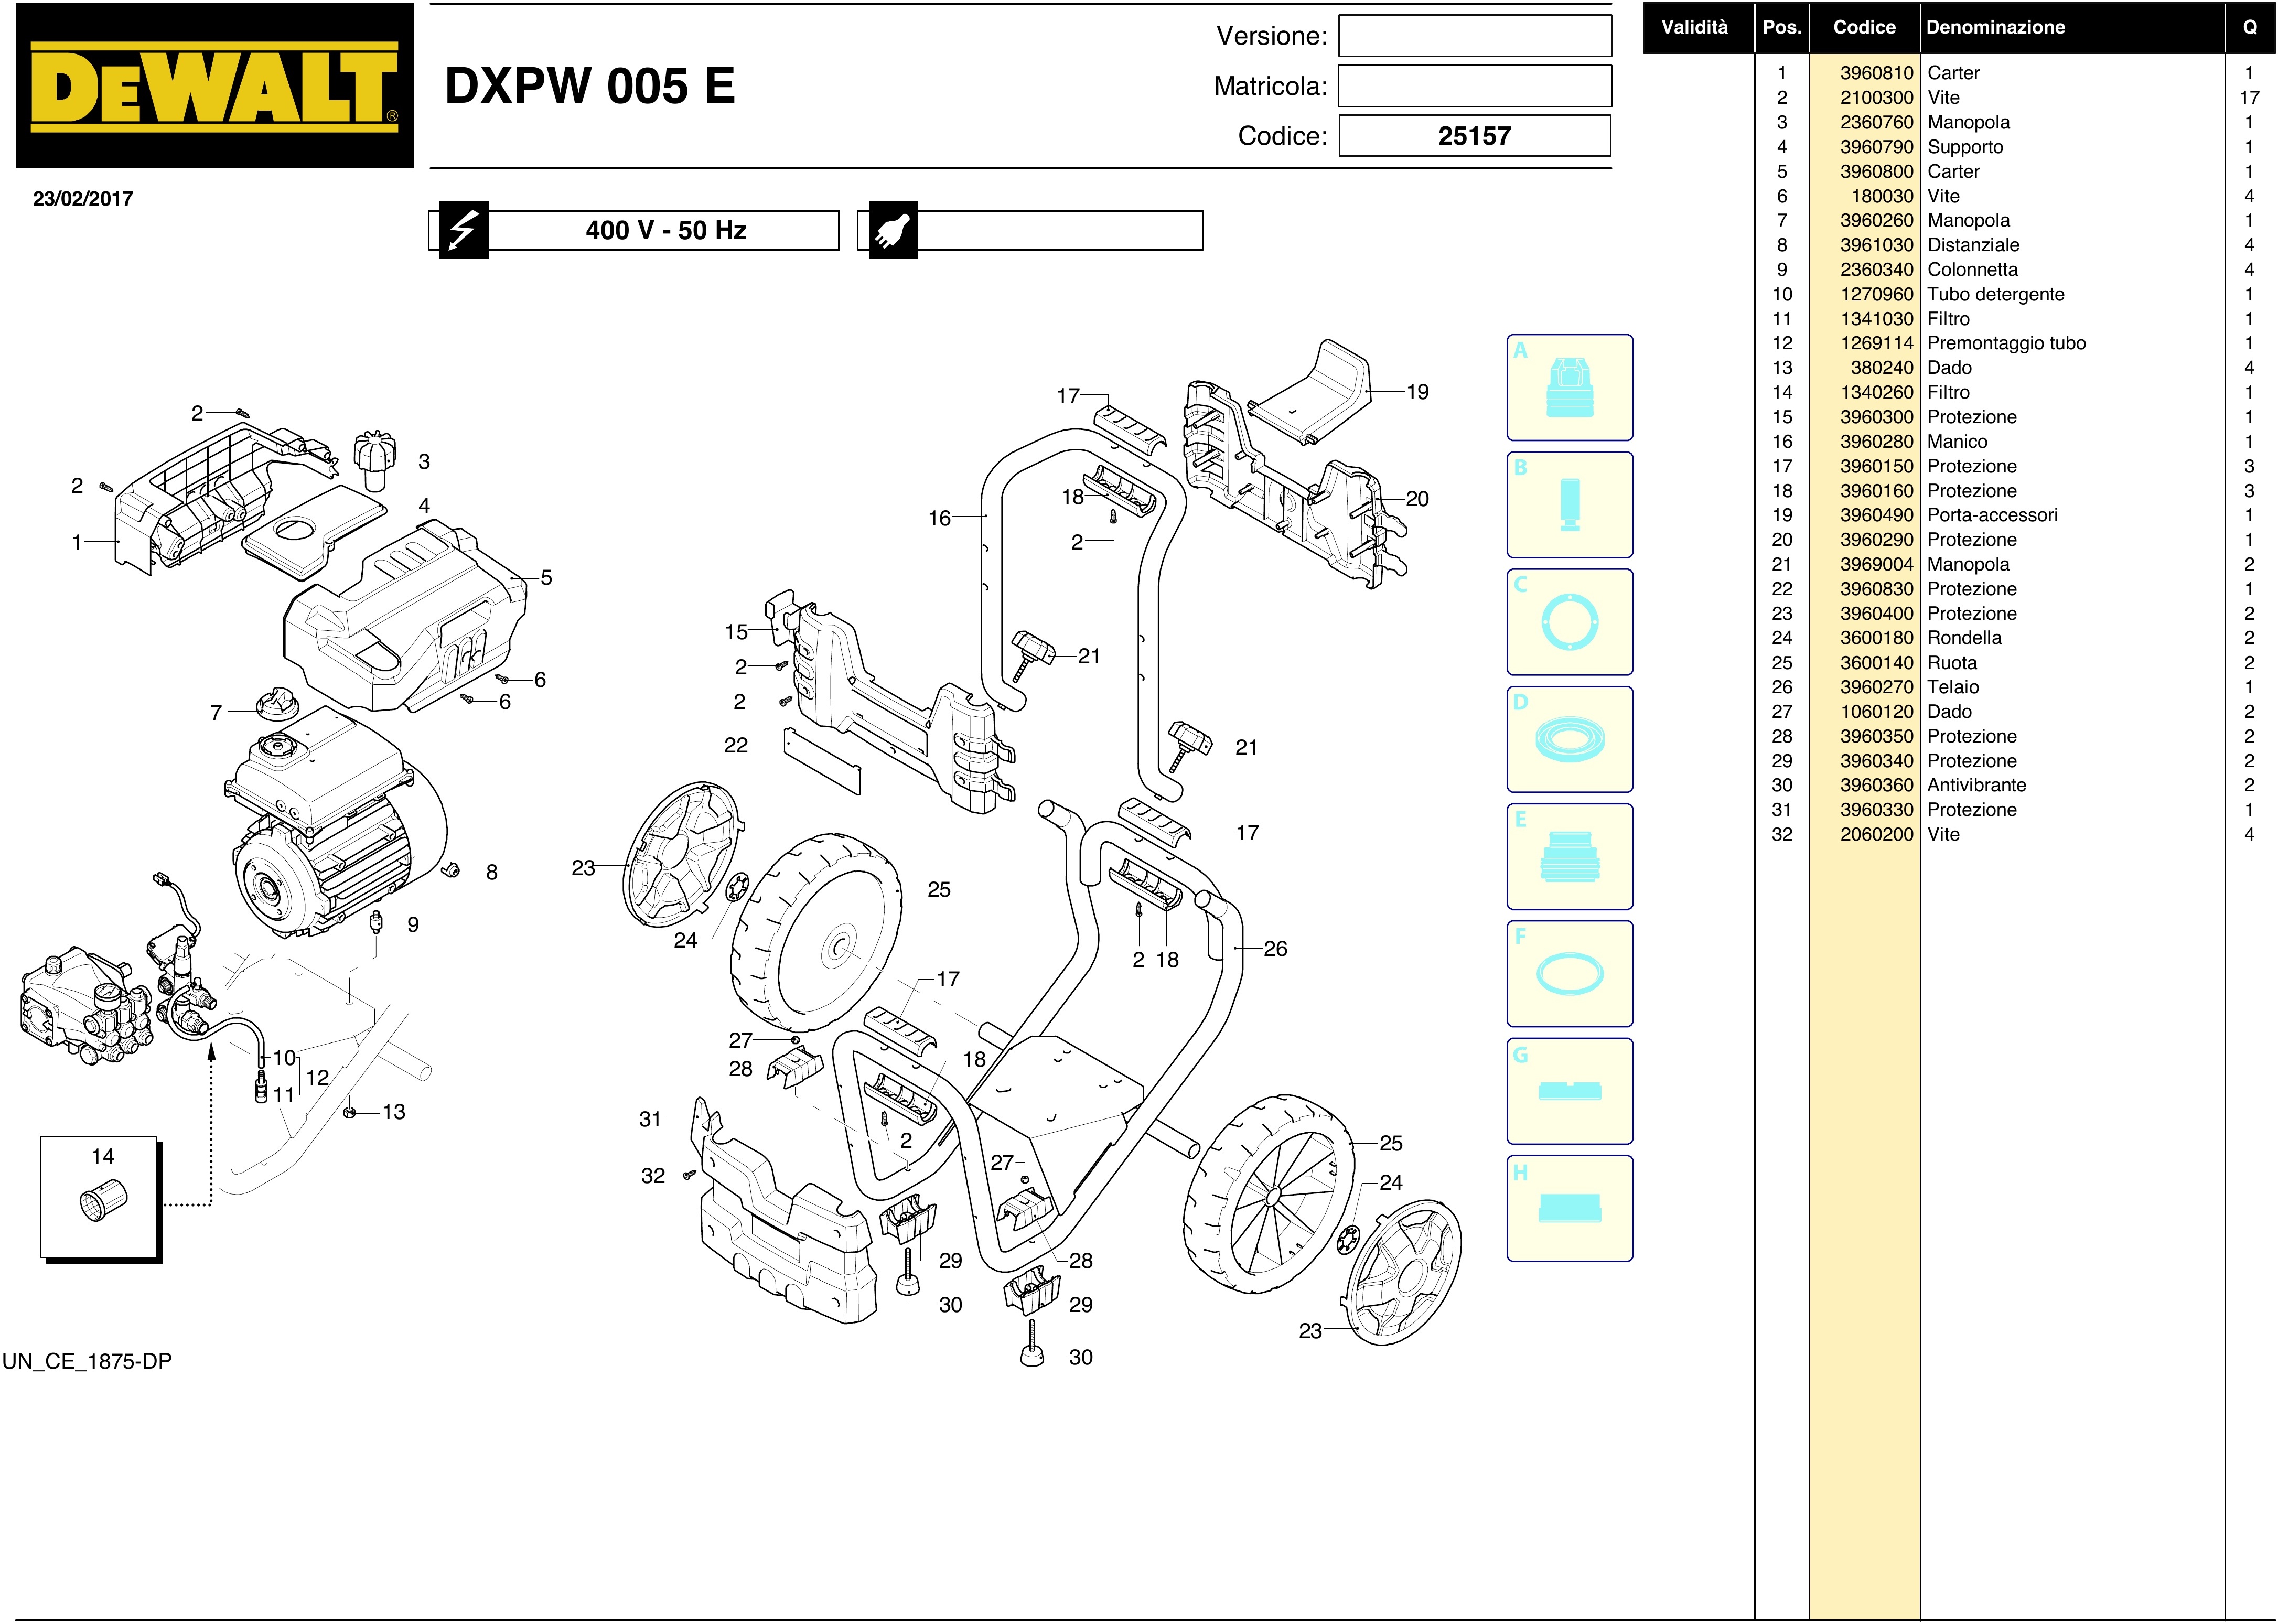Click the Codice column header in table
Image resolution: width=2278 pixels, height=1624 pixels.
tap(1863, 27)
